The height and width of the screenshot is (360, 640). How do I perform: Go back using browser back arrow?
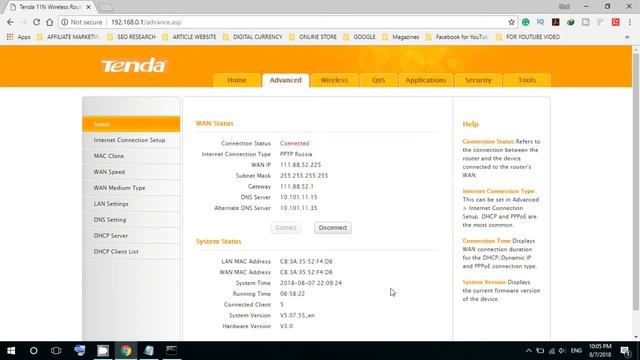(x=10, y=22)
